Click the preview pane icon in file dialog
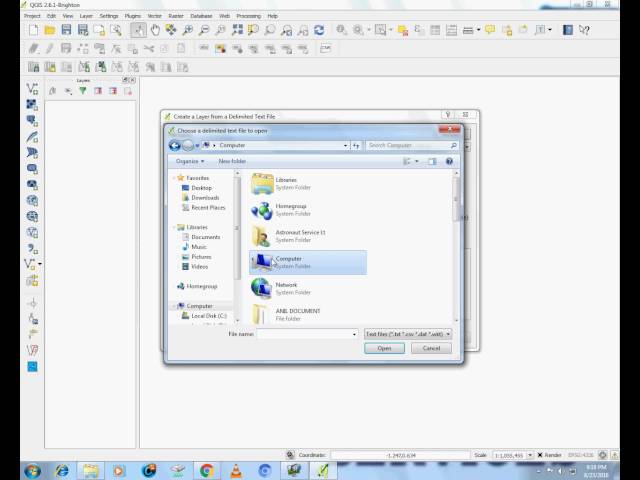 (x=432, y=162)
